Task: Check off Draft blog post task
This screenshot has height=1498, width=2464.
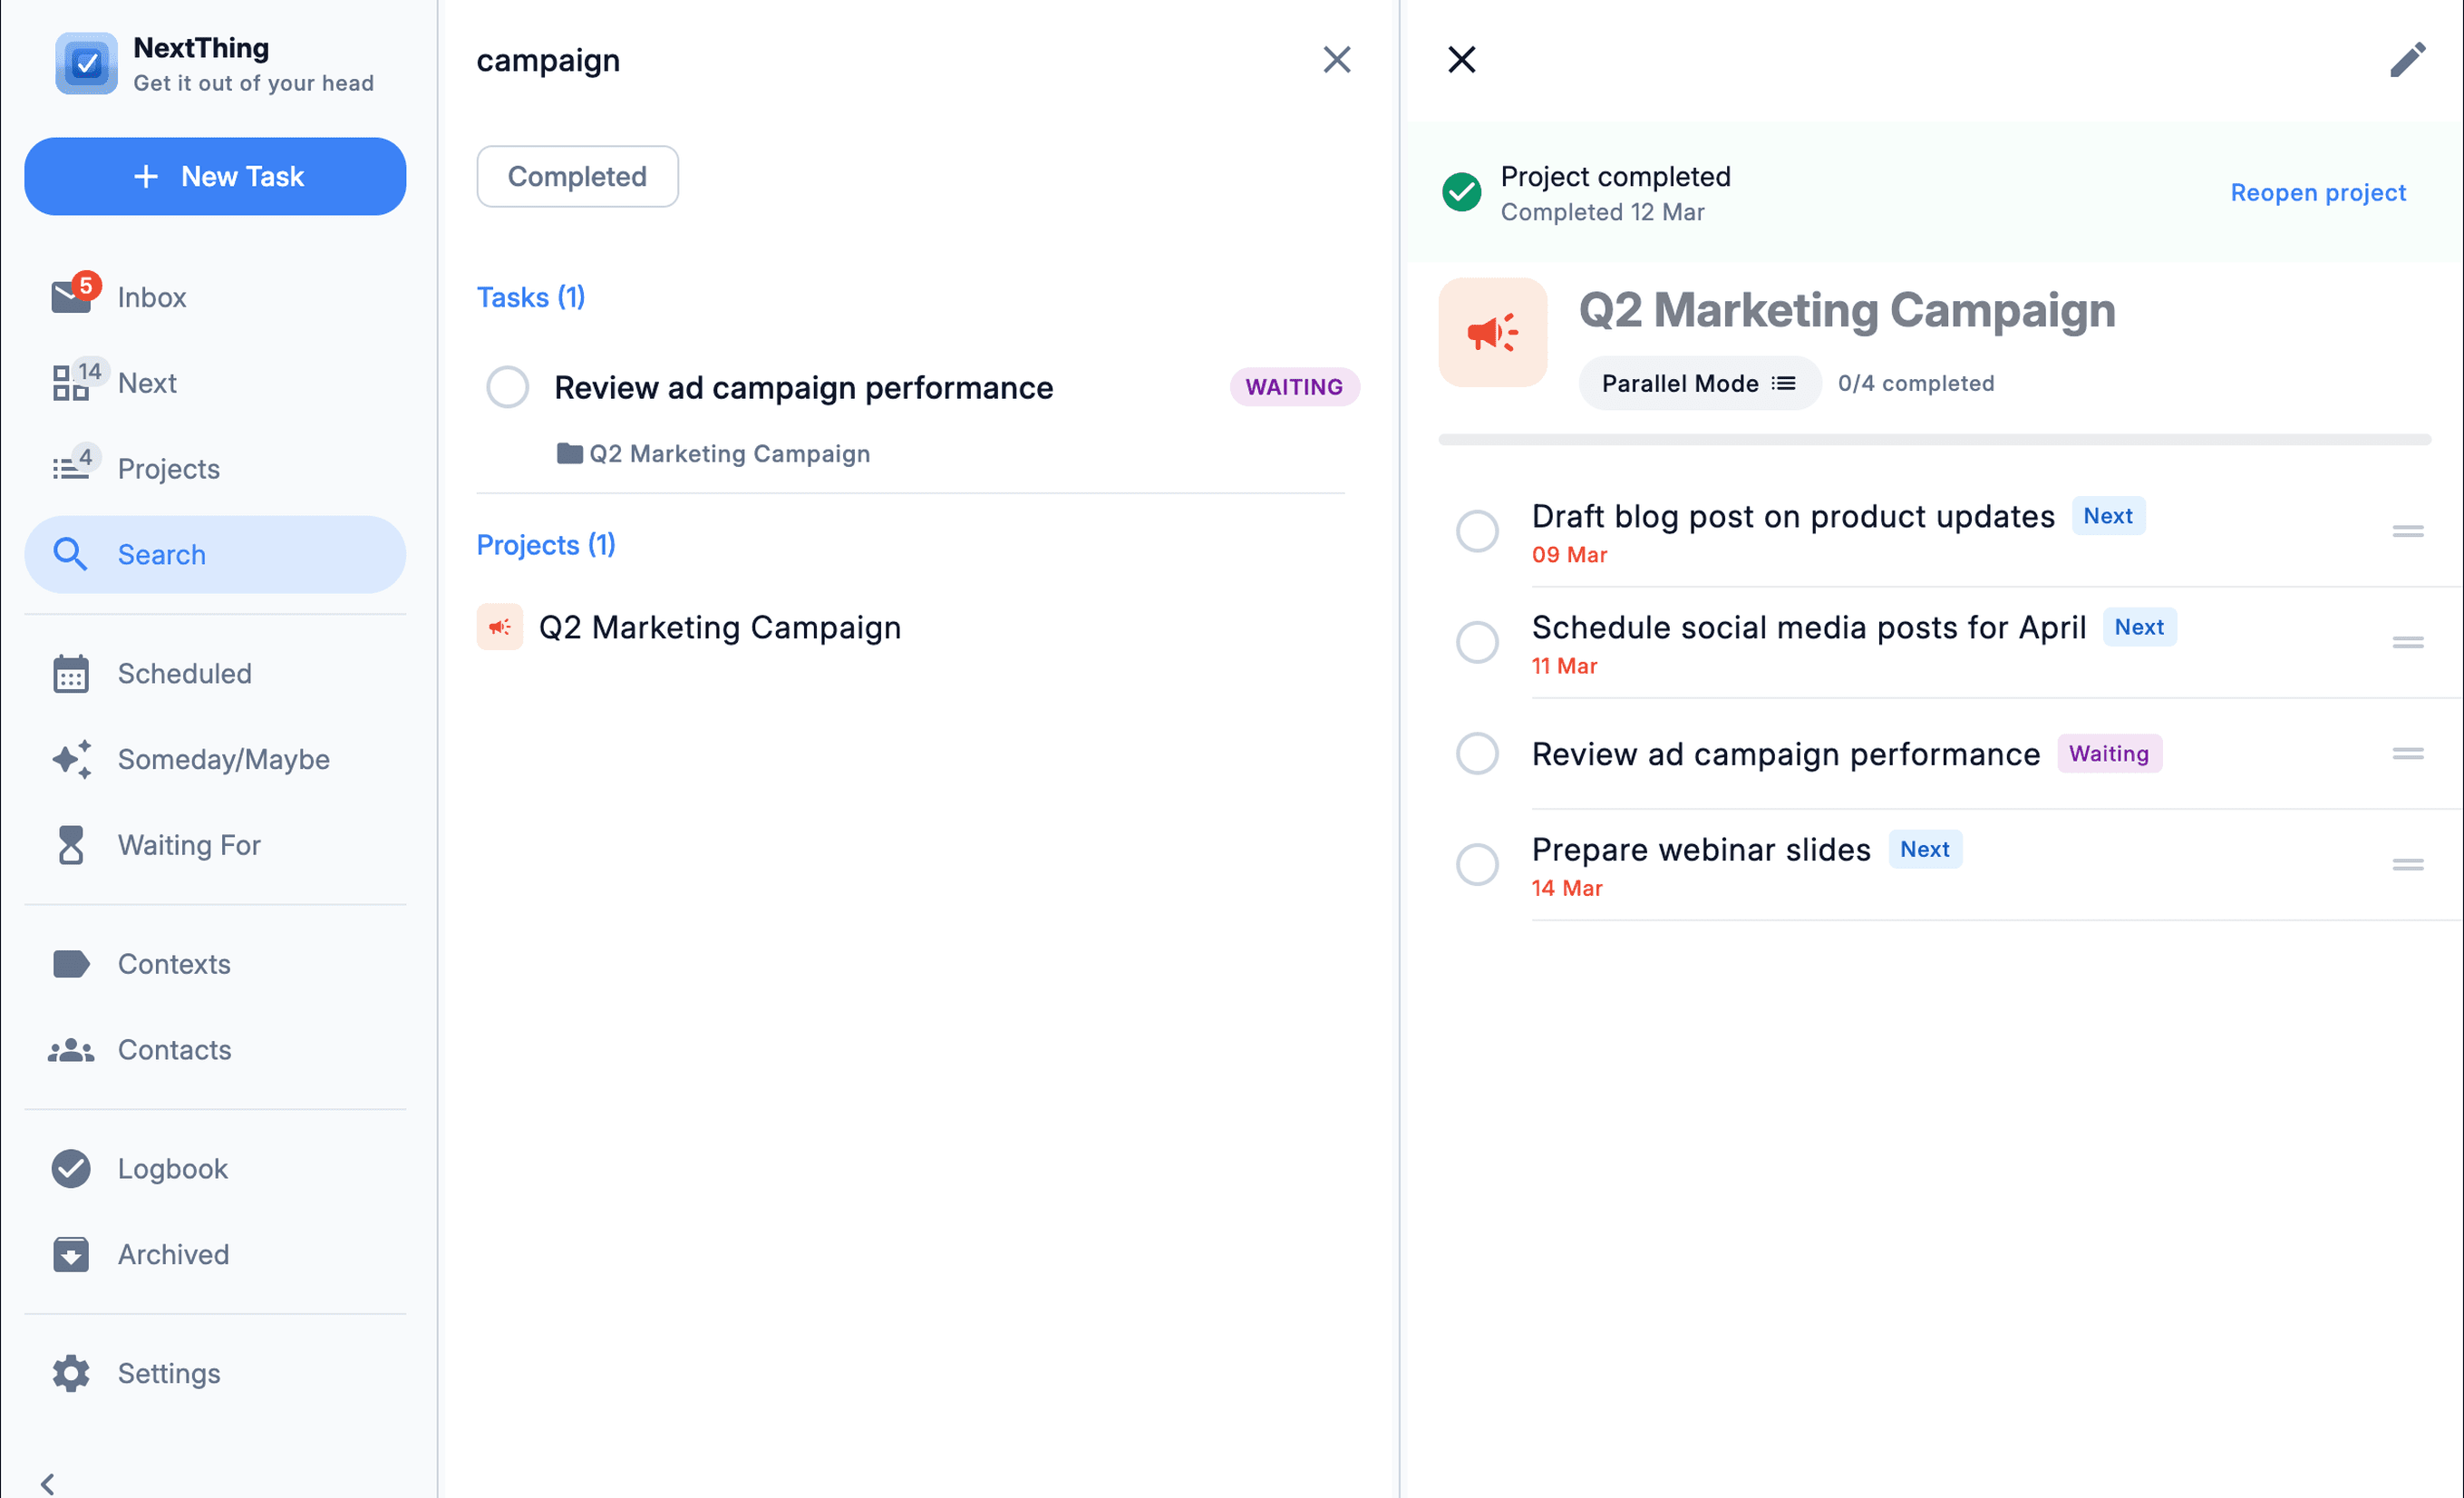Action: tap(1477, 531)
